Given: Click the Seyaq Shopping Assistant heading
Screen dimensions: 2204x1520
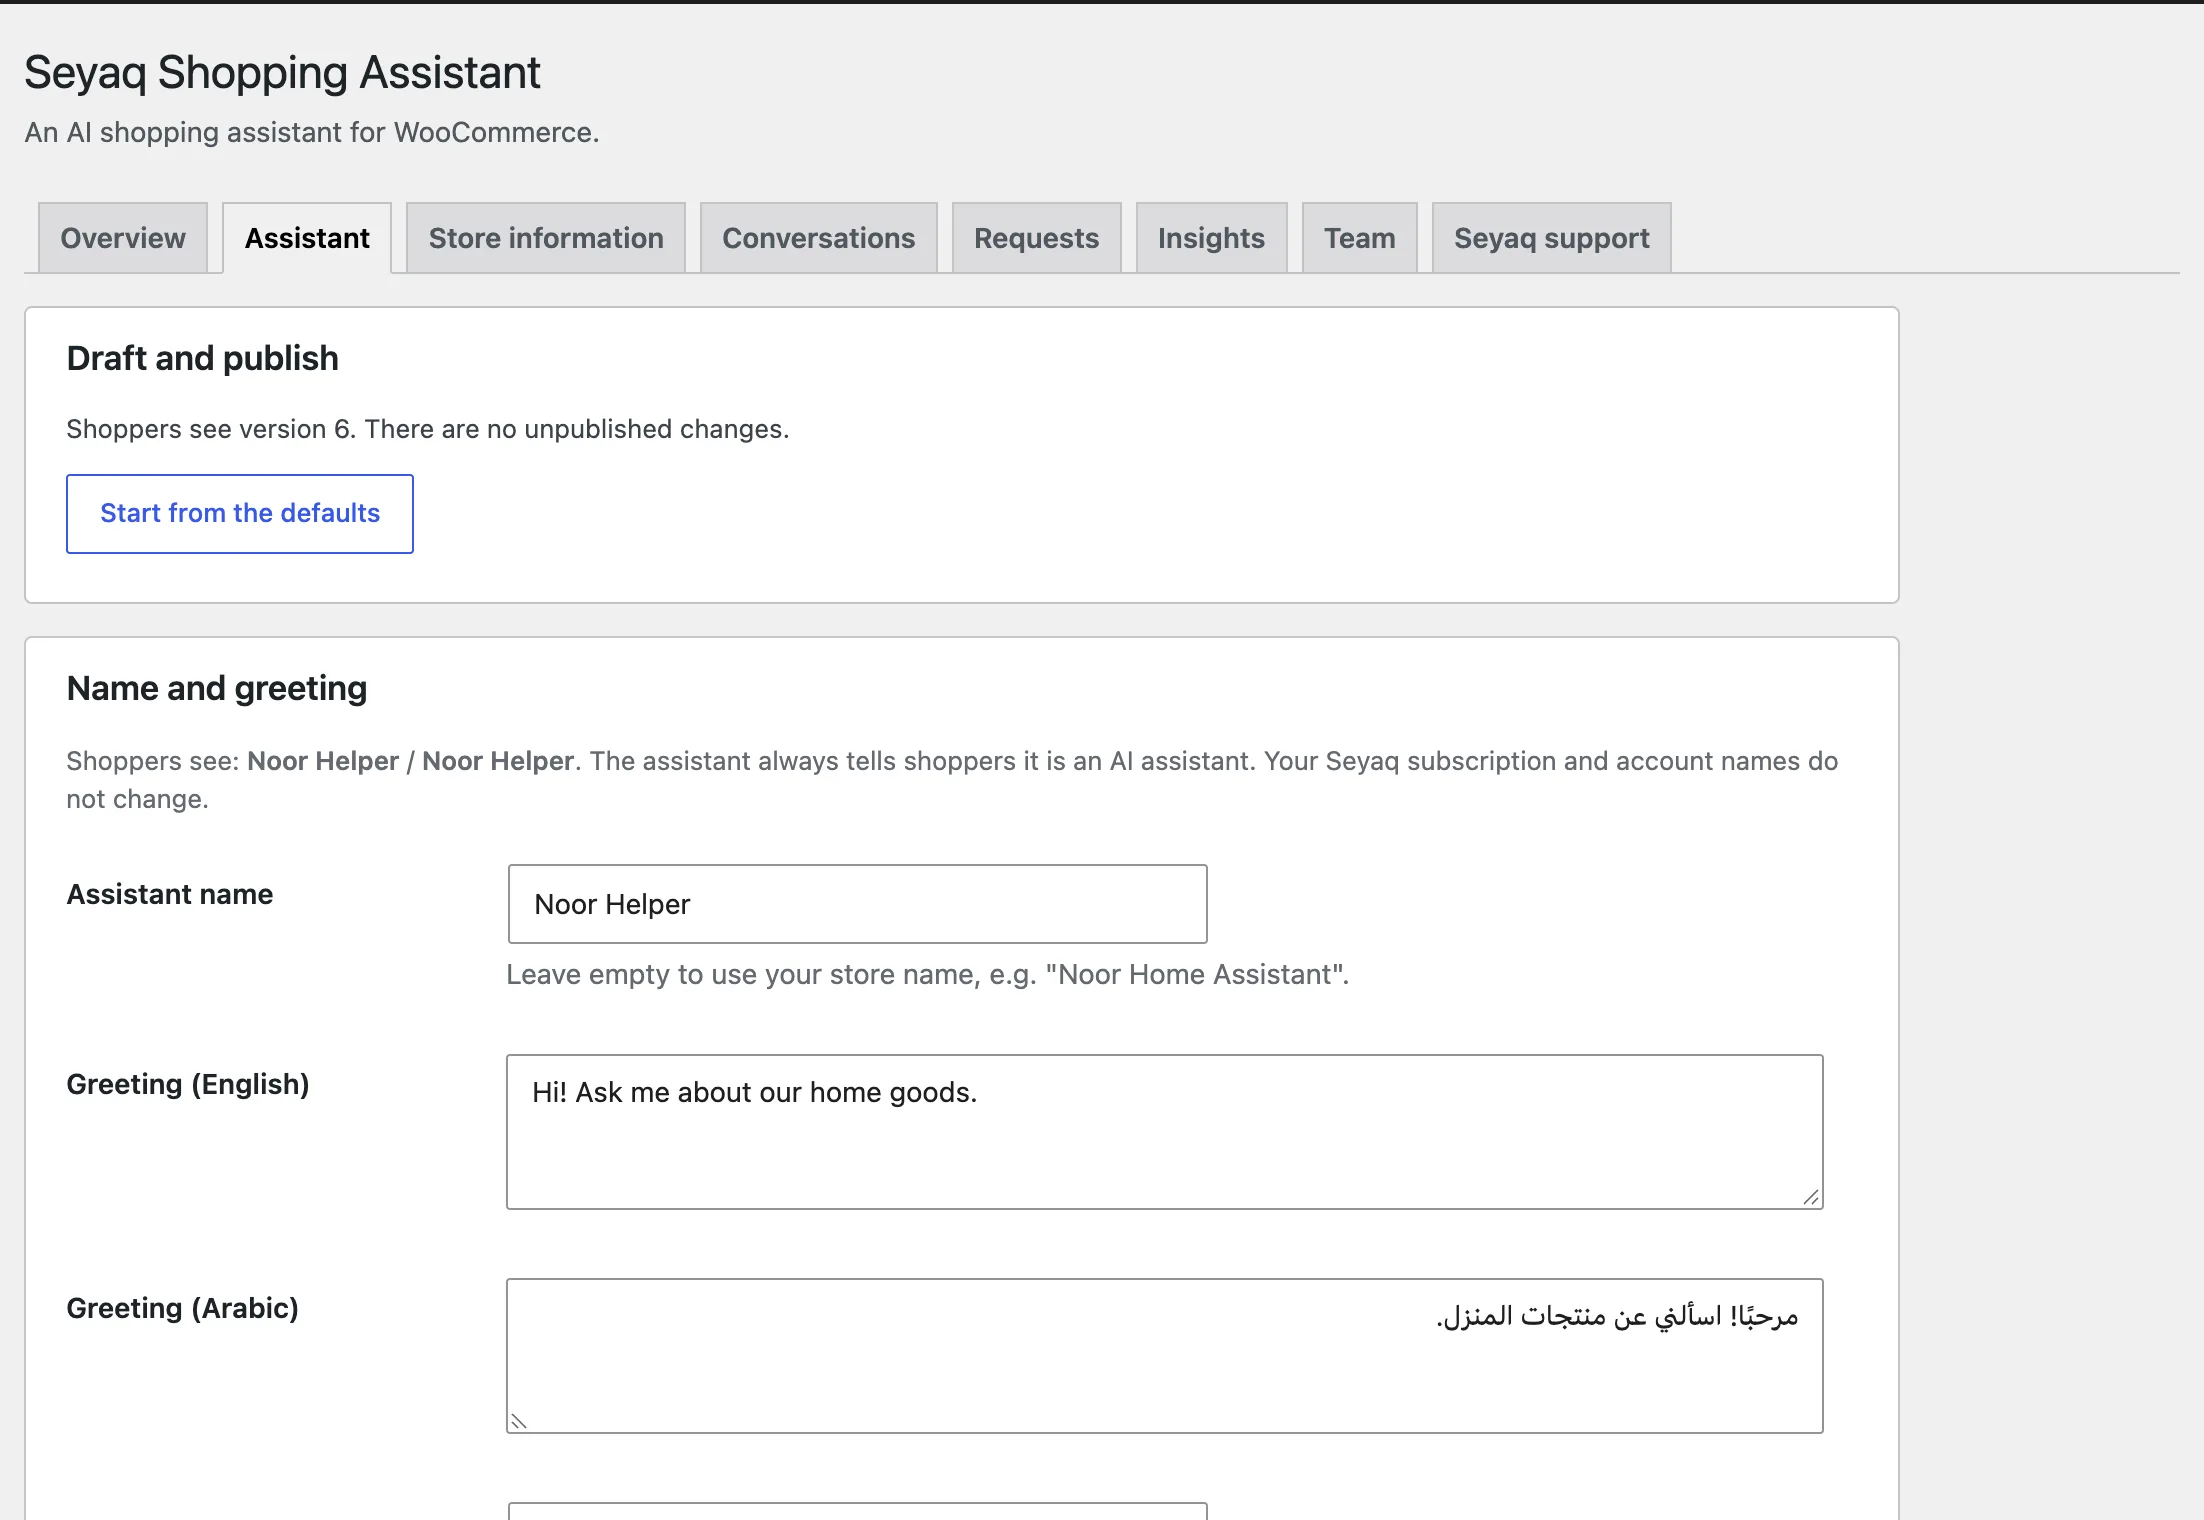Looking at the screenshot, I should click(282, 72).
